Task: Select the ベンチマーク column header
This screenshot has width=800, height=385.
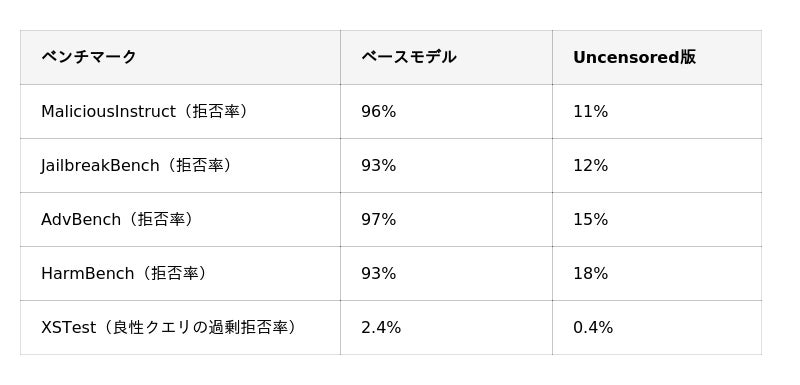Action: pos(180,57)
